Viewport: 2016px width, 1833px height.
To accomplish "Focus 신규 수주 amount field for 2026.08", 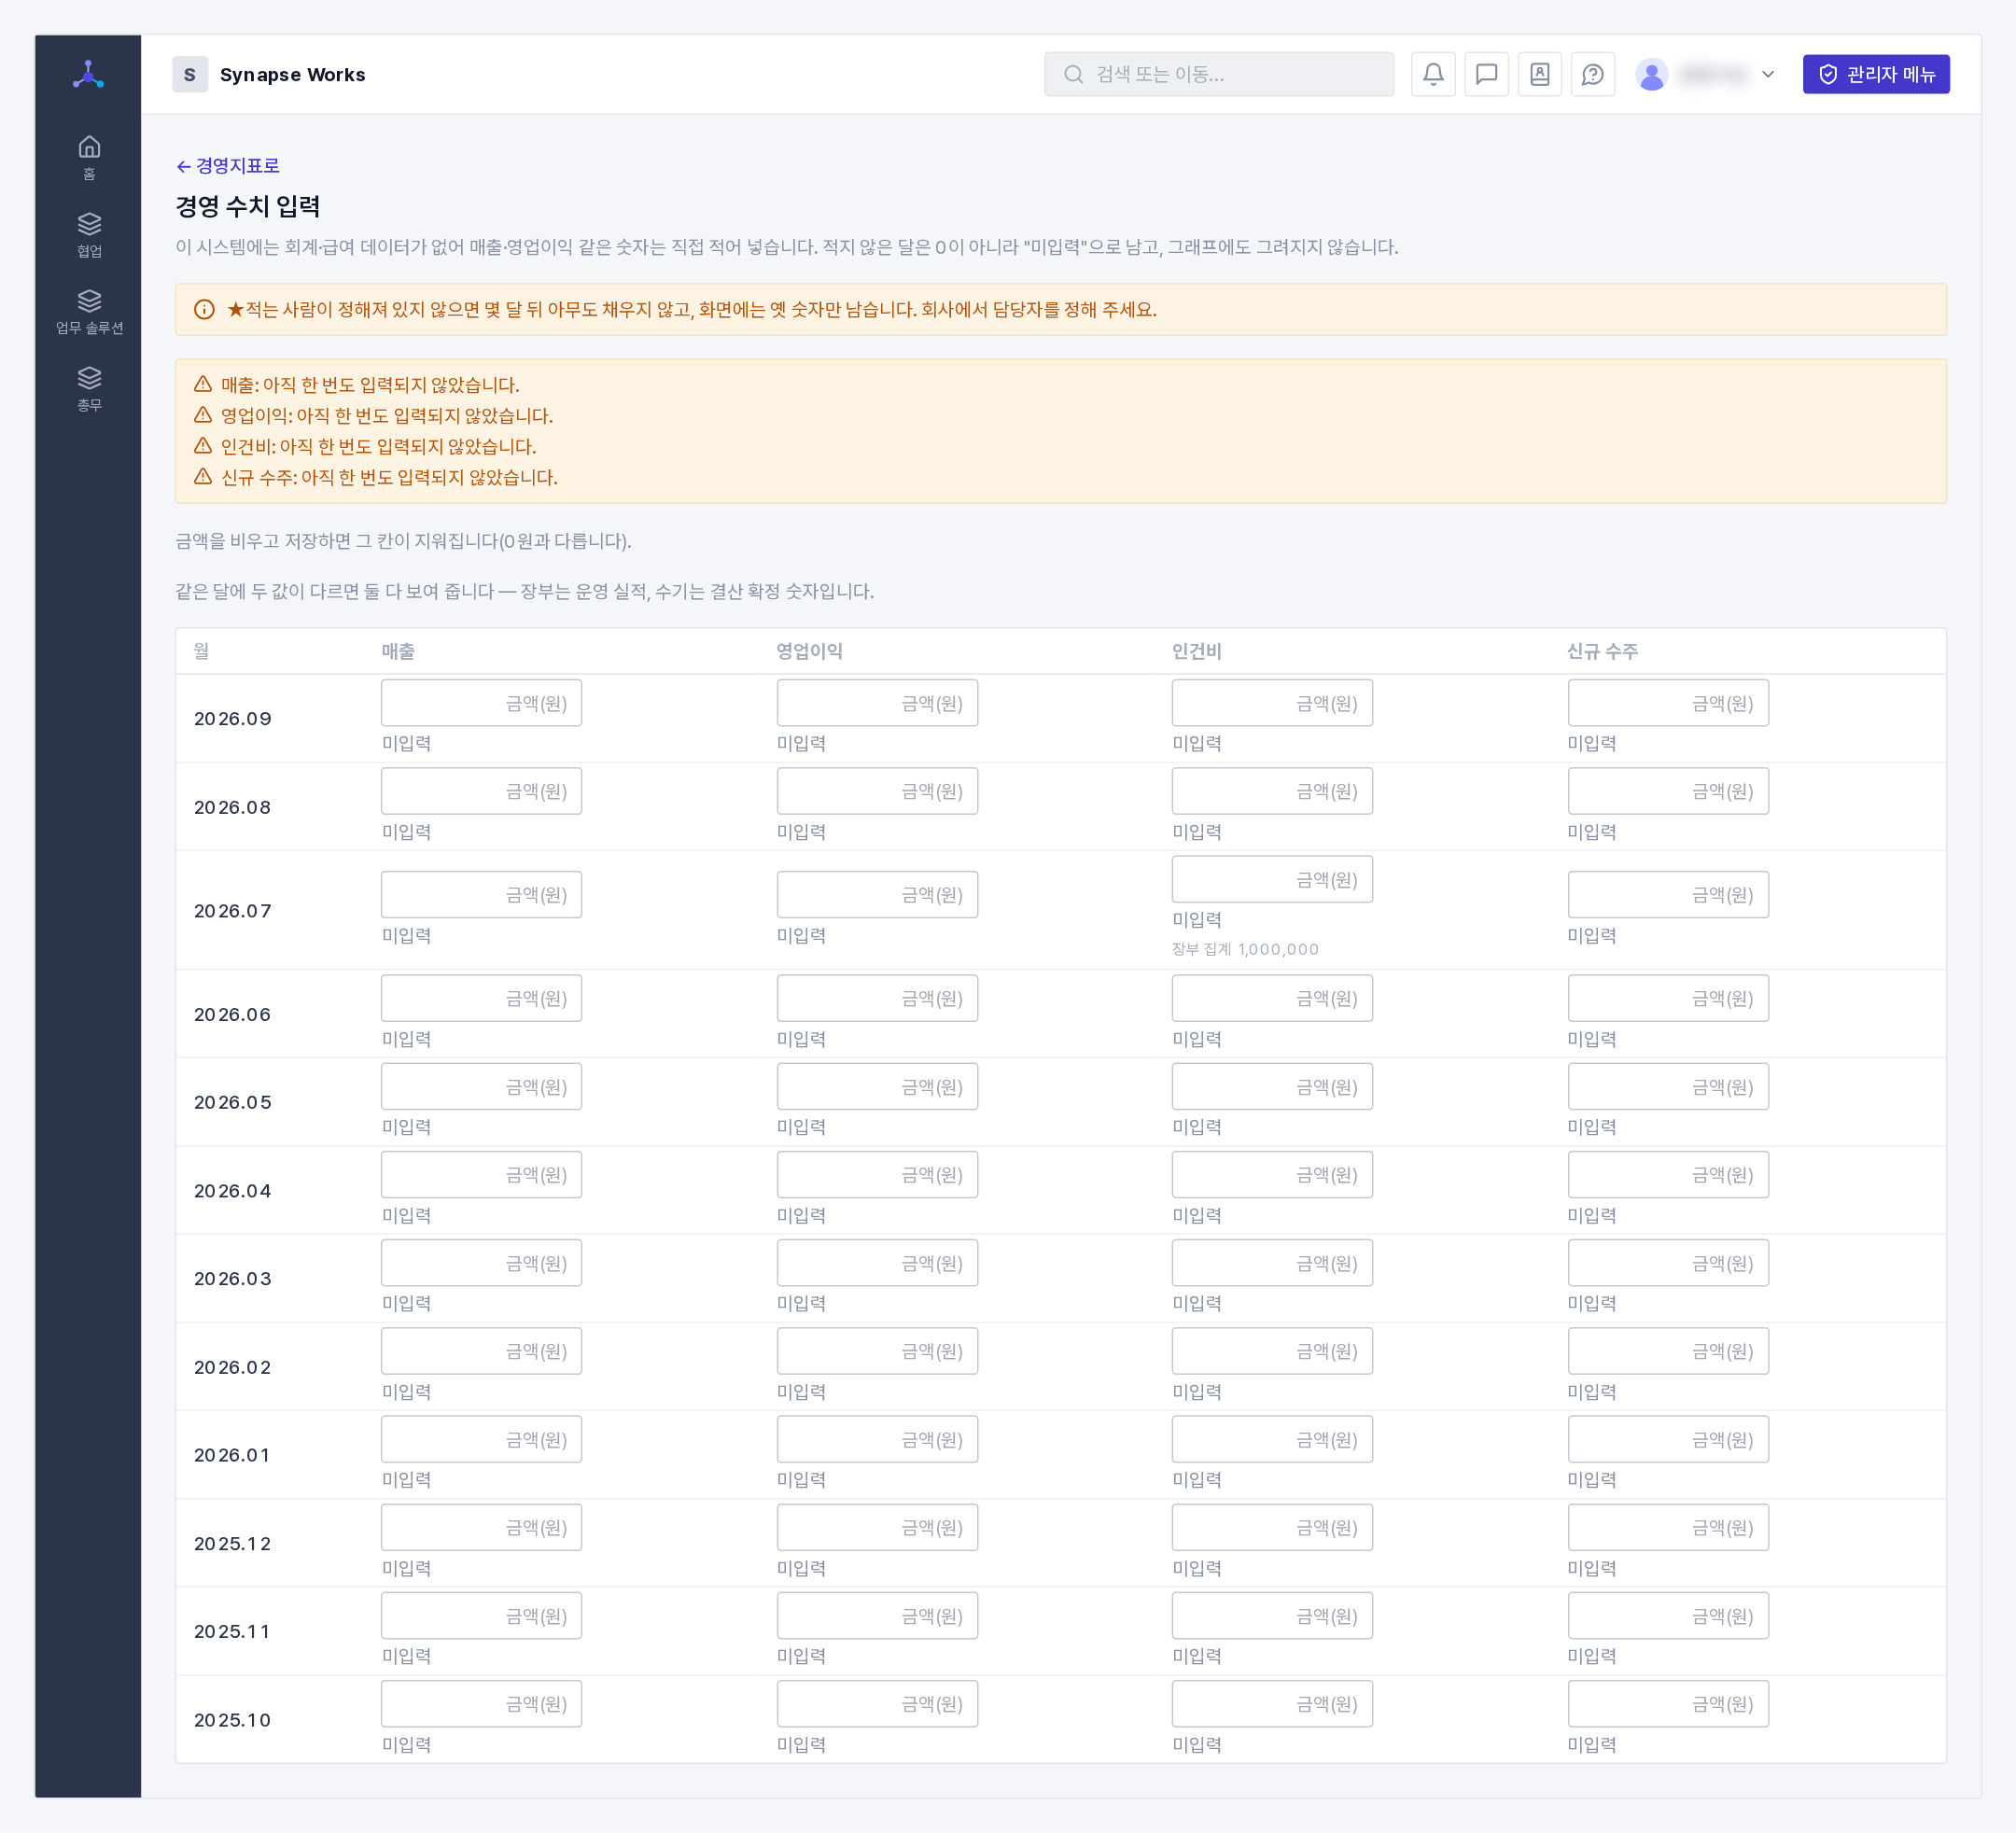I will click(x=1668, y=791).
